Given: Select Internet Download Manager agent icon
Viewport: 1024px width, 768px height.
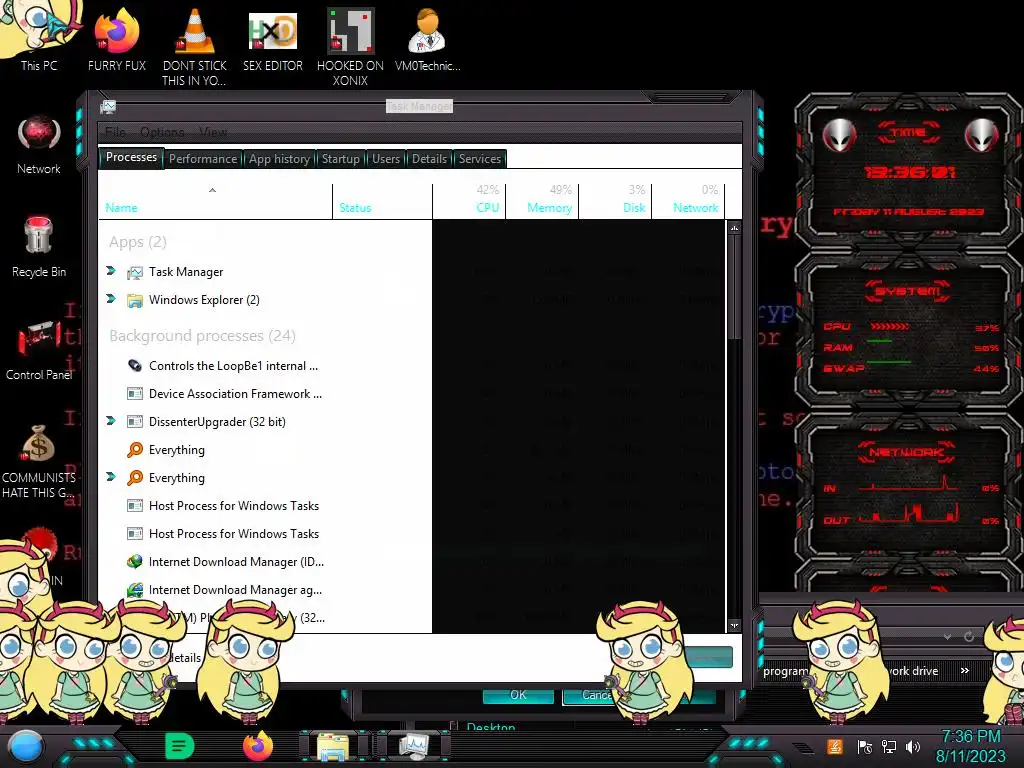Looking at the screenshot, I should [135, 590].
